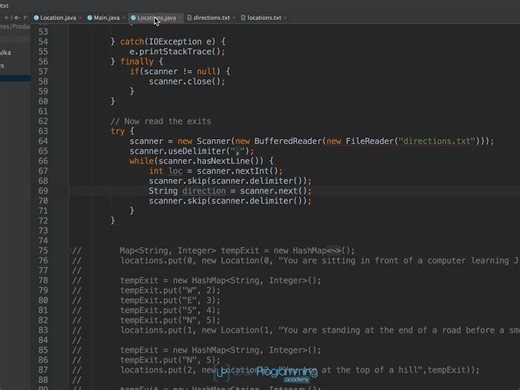Click the Location.java class file icon
Screen dimensions: 520x390
(x=36, y=18)
